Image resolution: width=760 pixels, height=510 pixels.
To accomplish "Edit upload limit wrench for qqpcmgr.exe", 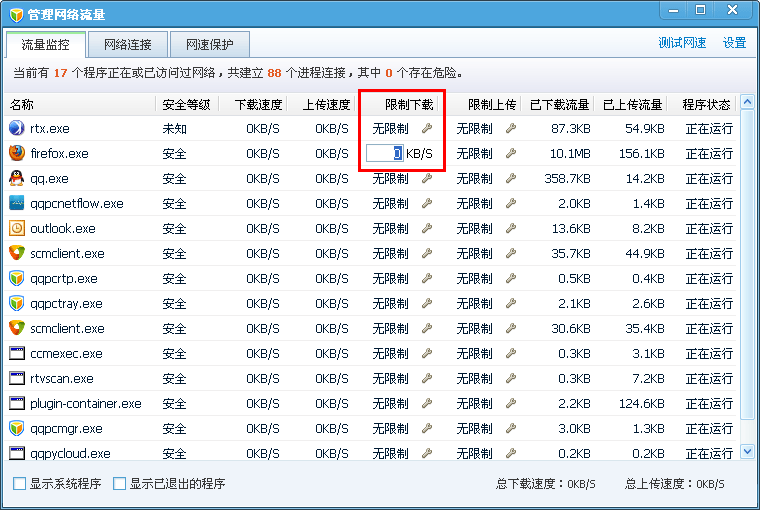I will (x=511, y=429).
